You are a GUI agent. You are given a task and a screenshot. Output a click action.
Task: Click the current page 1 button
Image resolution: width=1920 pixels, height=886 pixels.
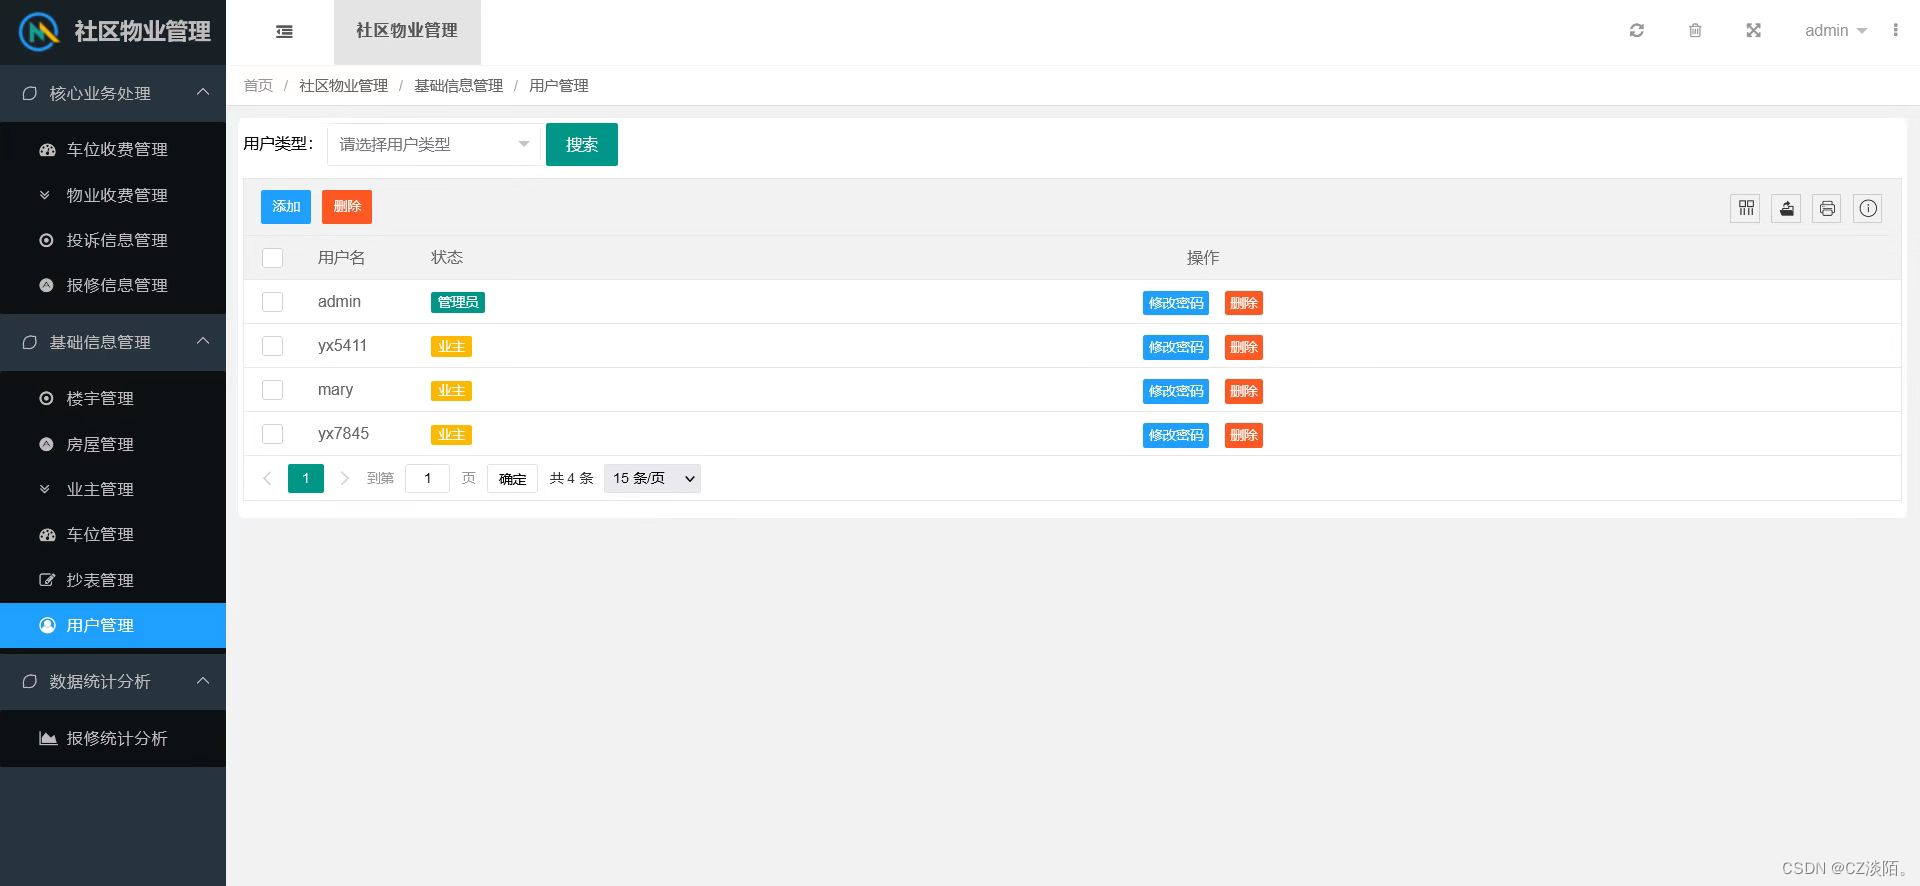(x=306, y=478)
